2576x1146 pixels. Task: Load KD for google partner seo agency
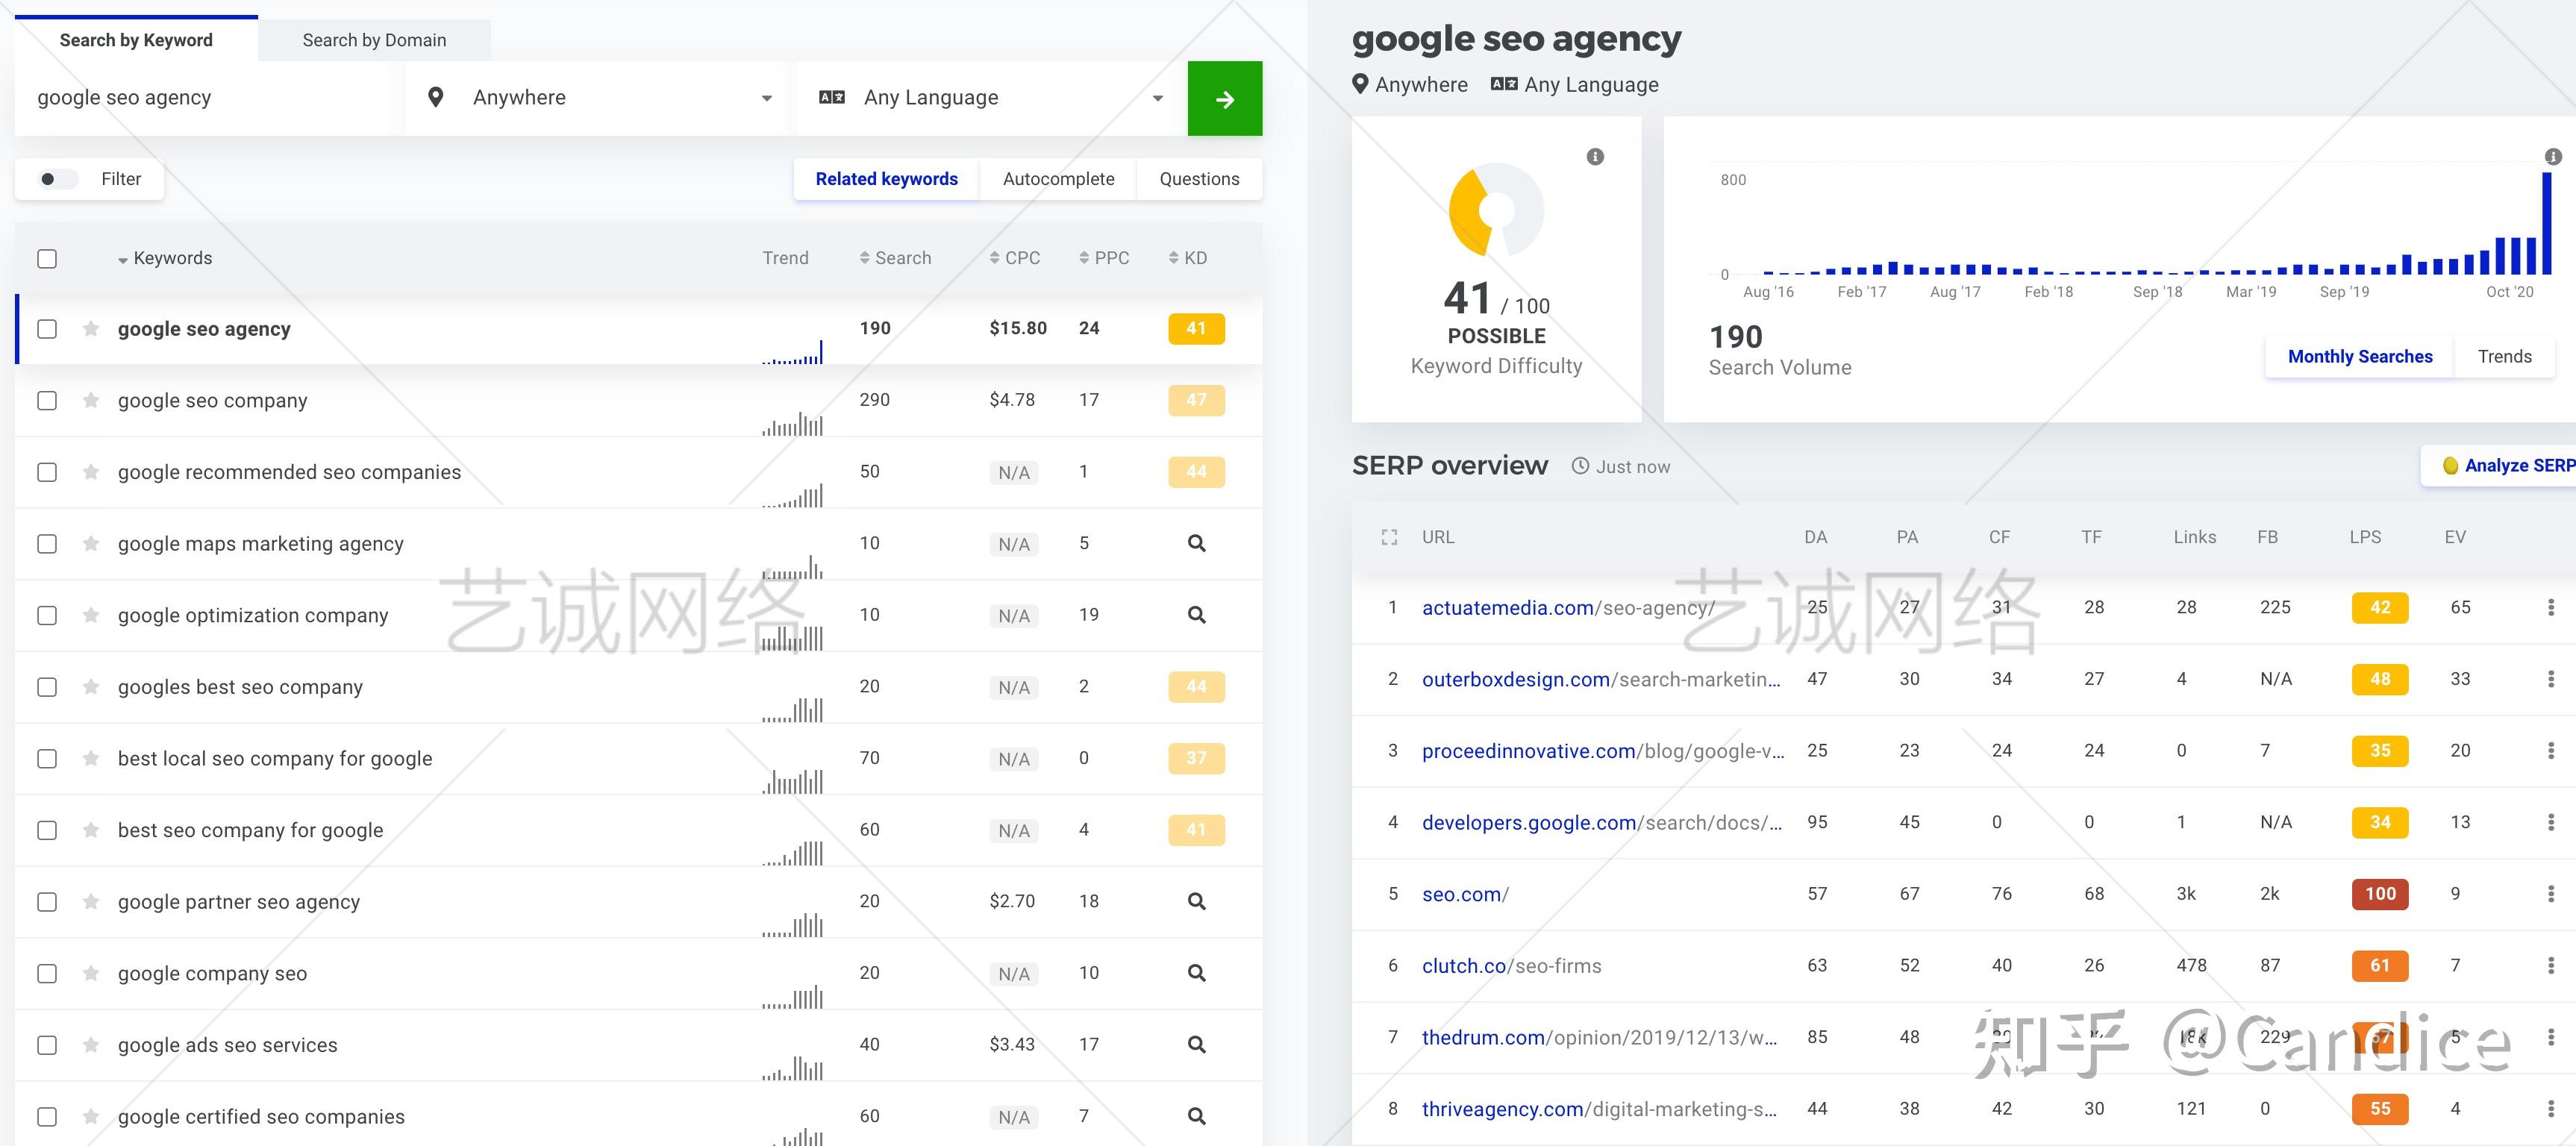click(x=1196, y=902)
